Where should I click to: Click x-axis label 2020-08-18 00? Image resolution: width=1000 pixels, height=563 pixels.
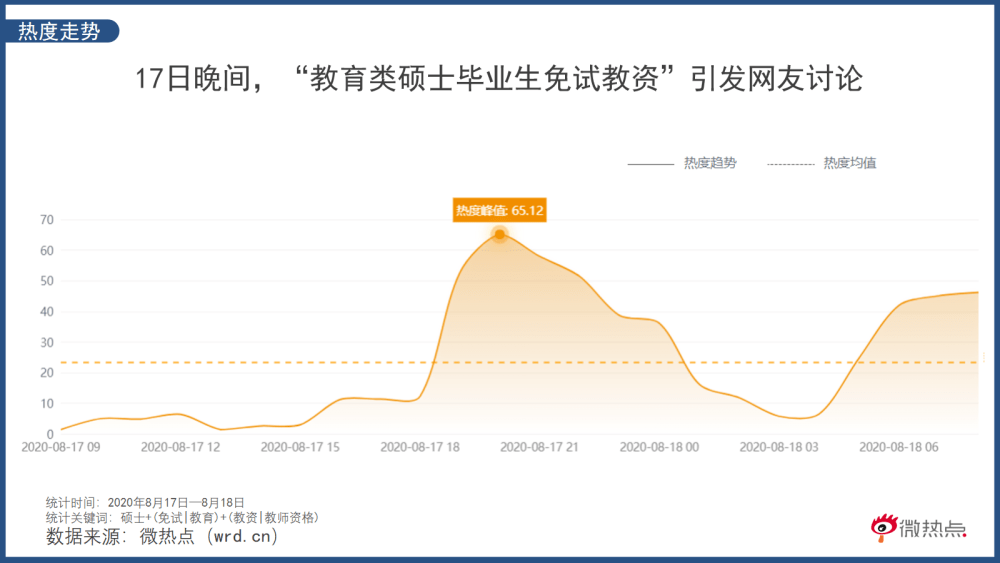pos(659,447)
